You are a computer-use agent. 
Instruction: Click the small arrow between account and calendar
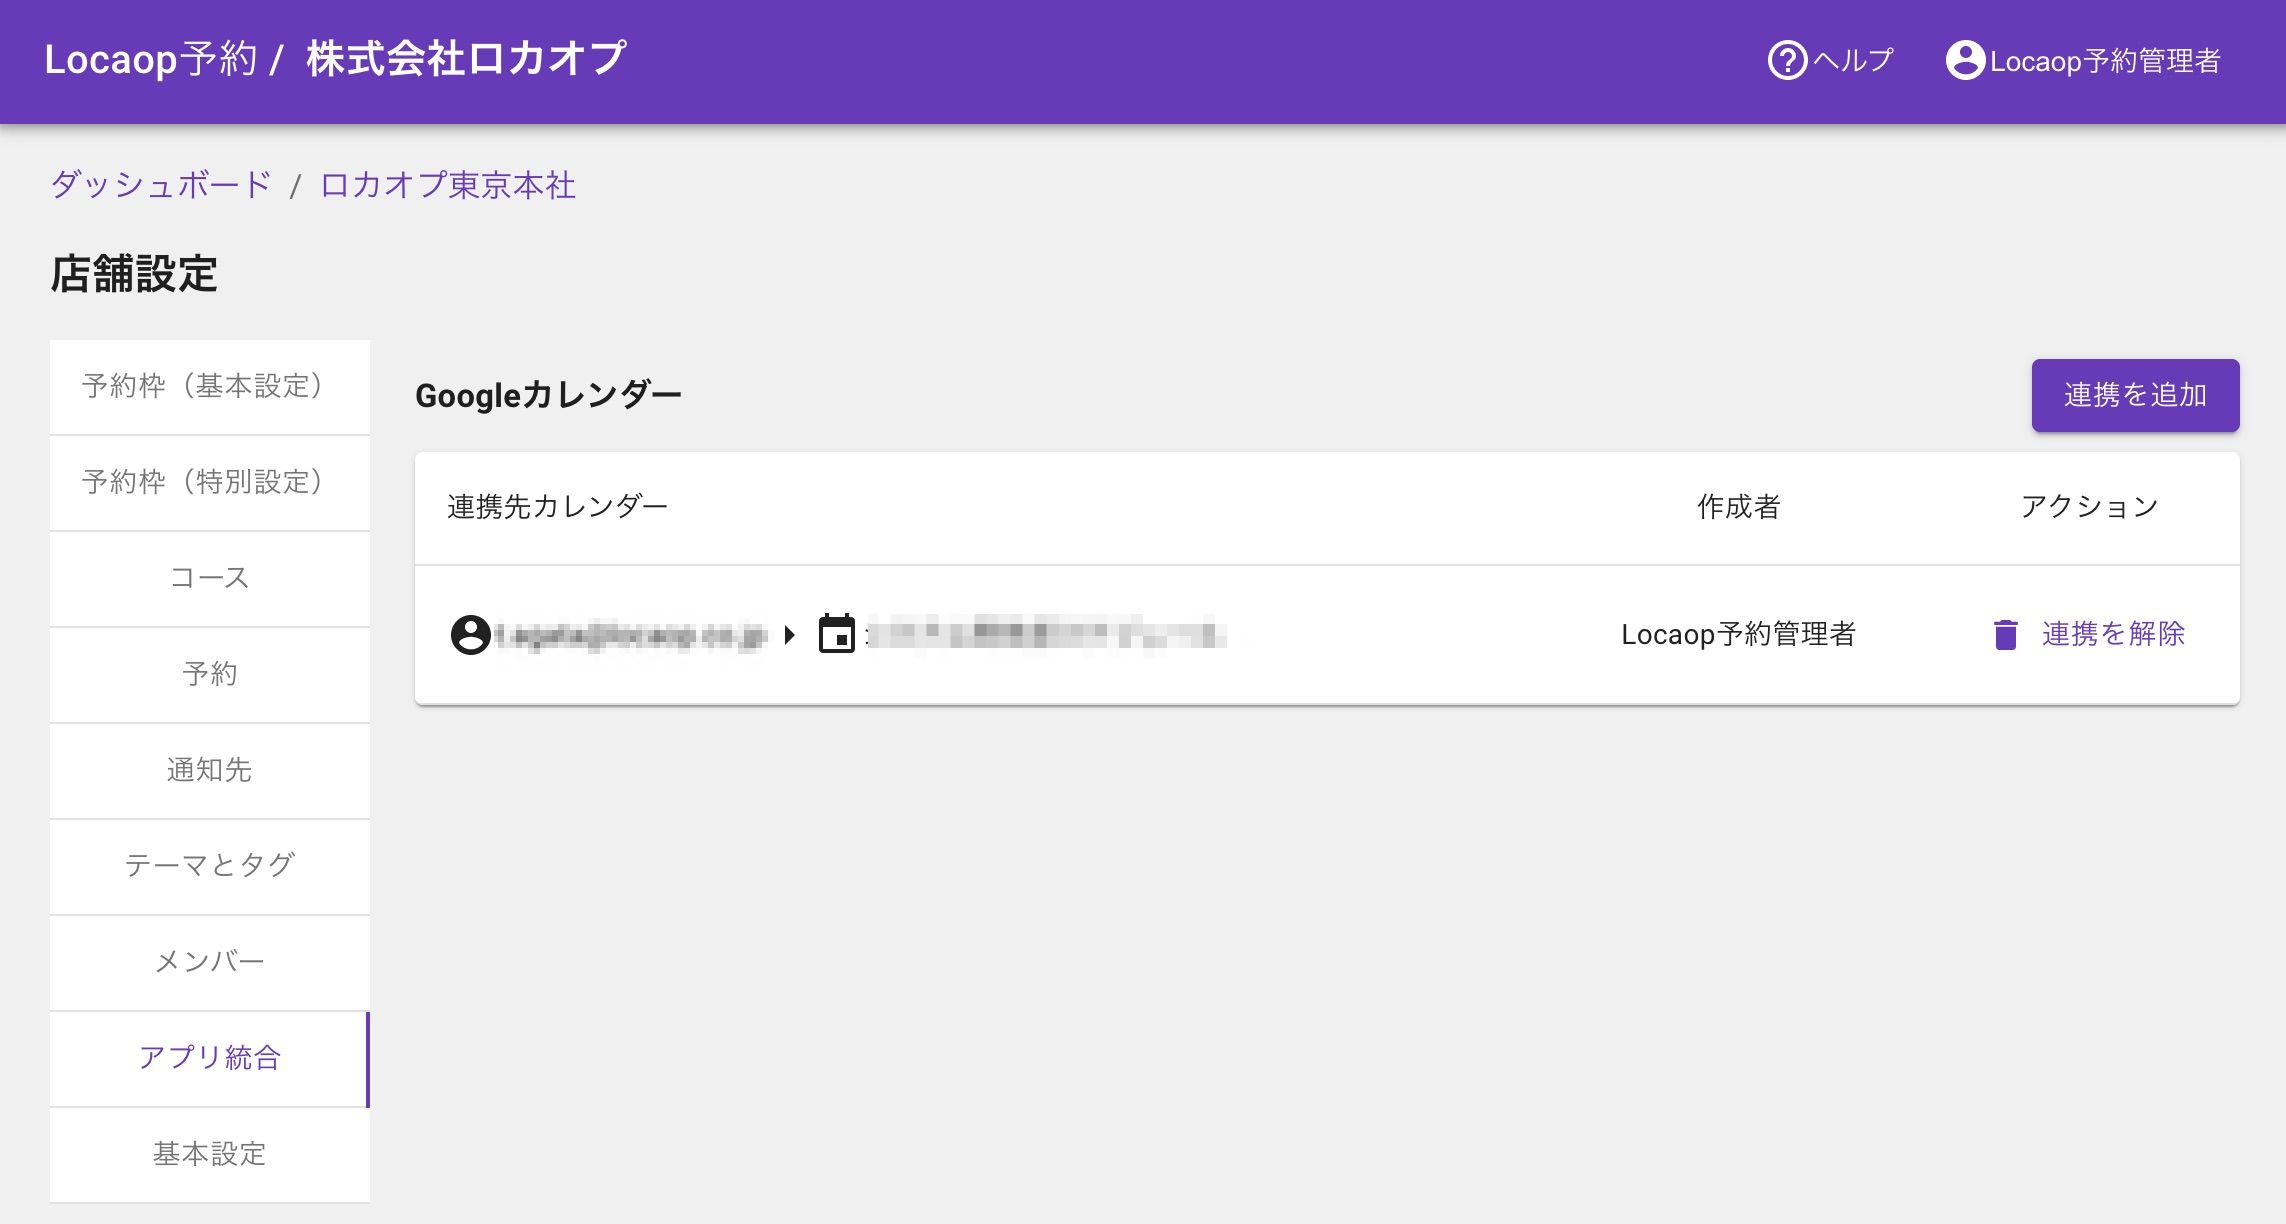point(790,634)
